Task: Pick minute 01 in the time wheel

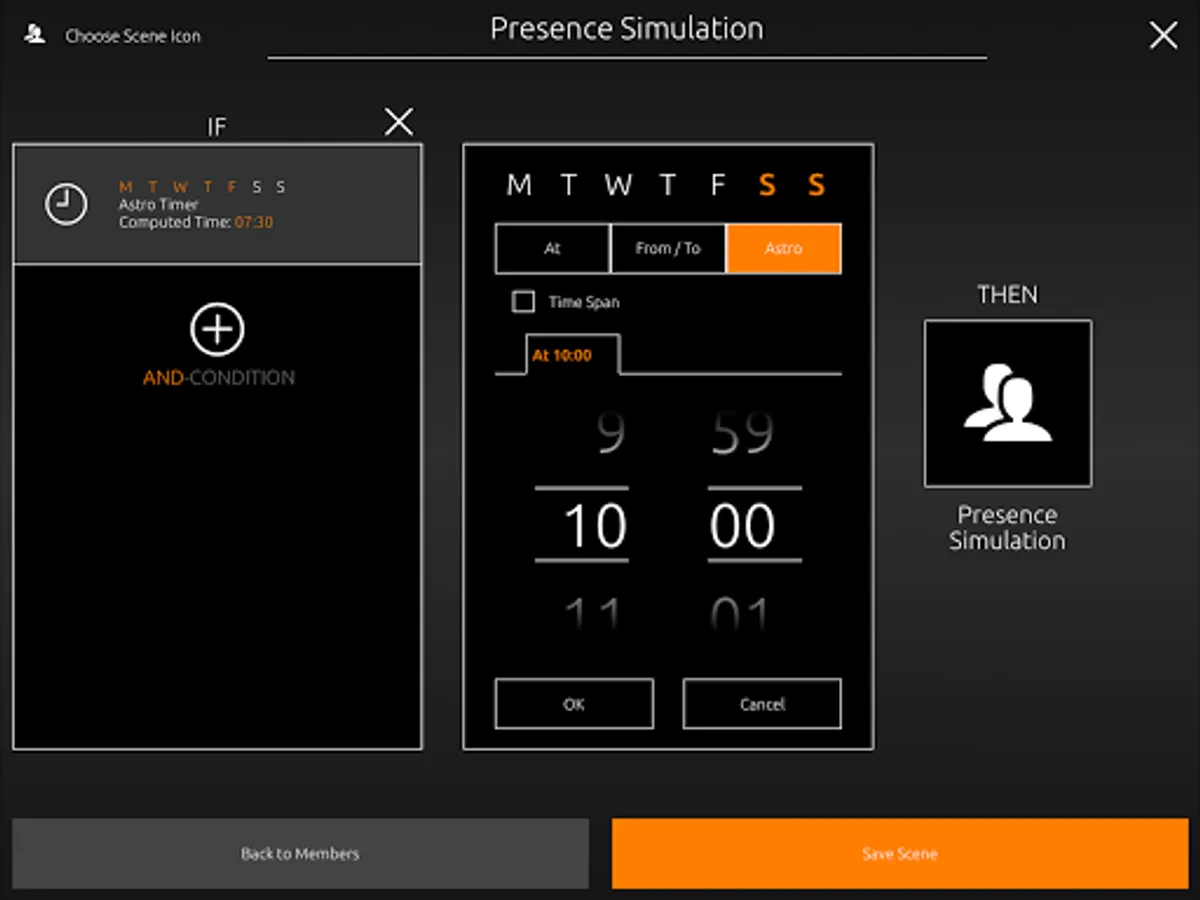Action: pos(742,612)
